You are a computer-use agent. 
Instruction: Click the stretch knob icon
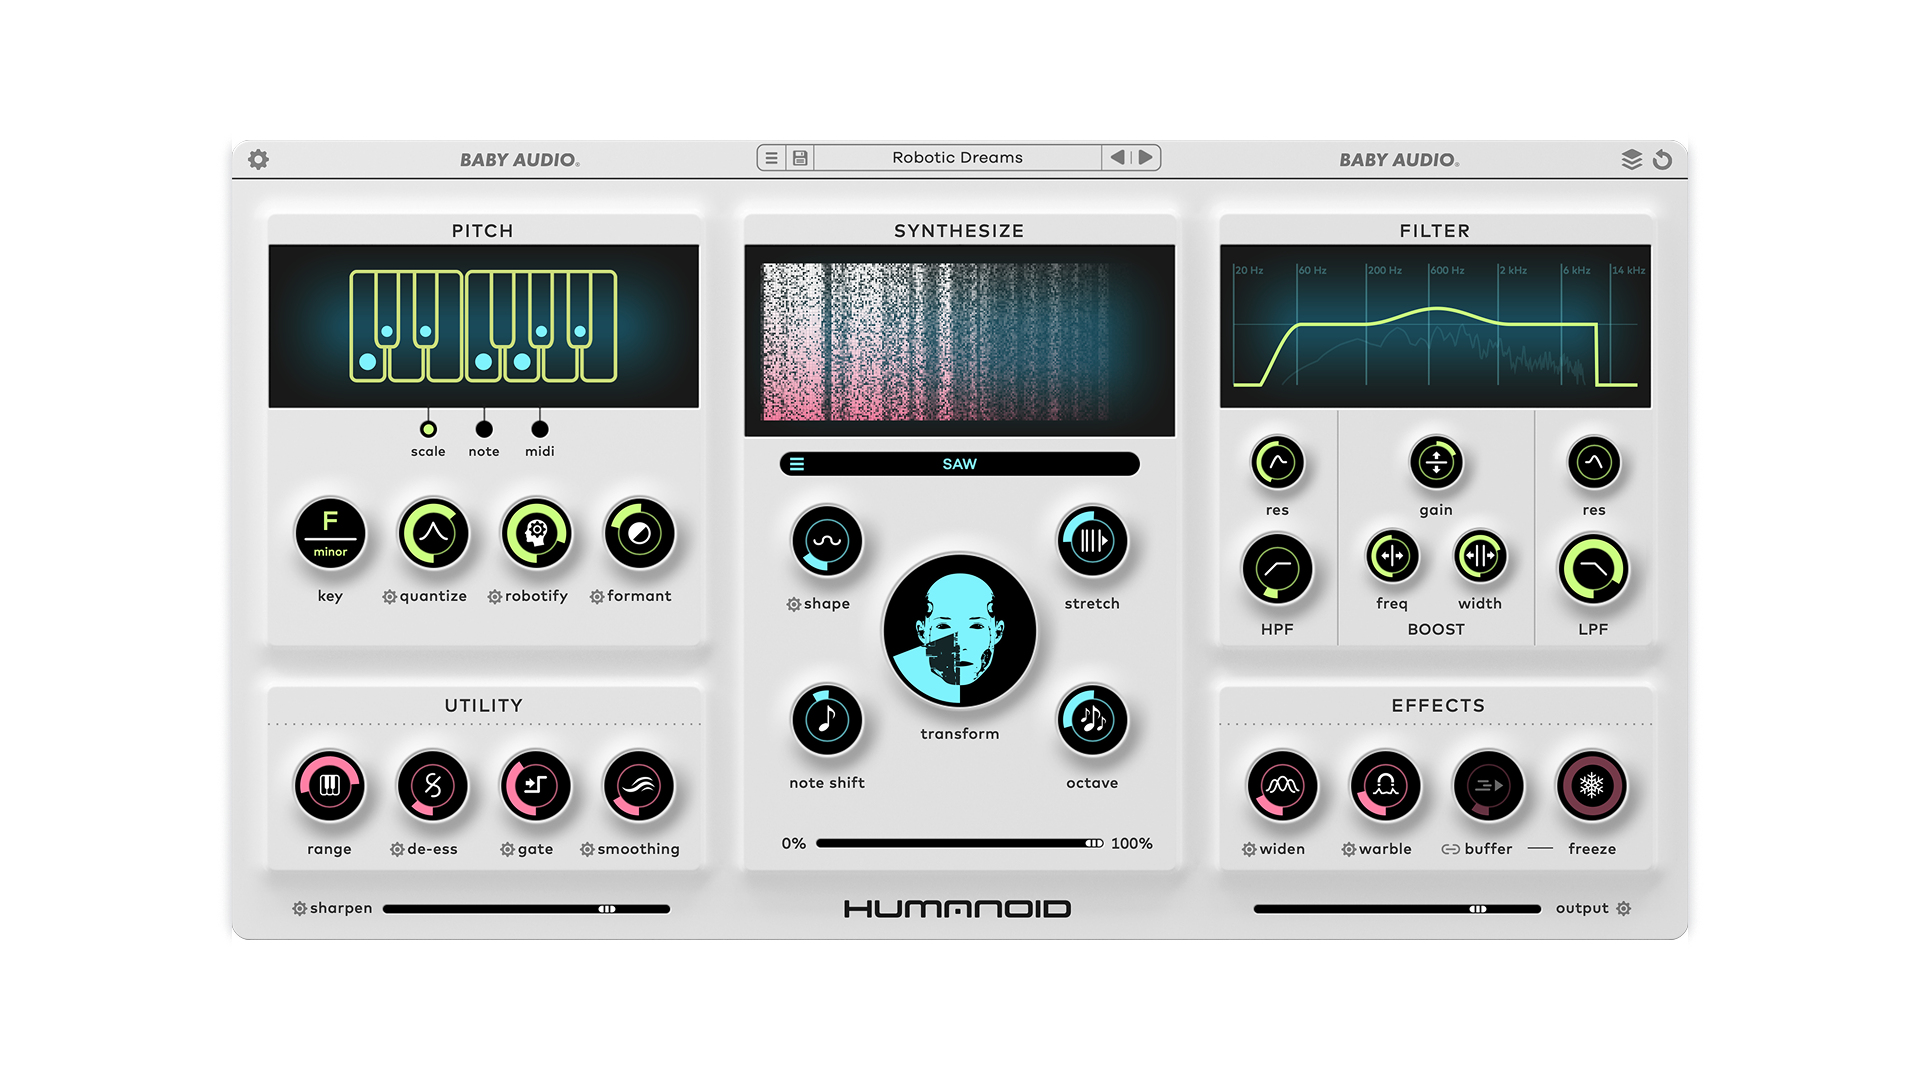tap(1092, 541)
